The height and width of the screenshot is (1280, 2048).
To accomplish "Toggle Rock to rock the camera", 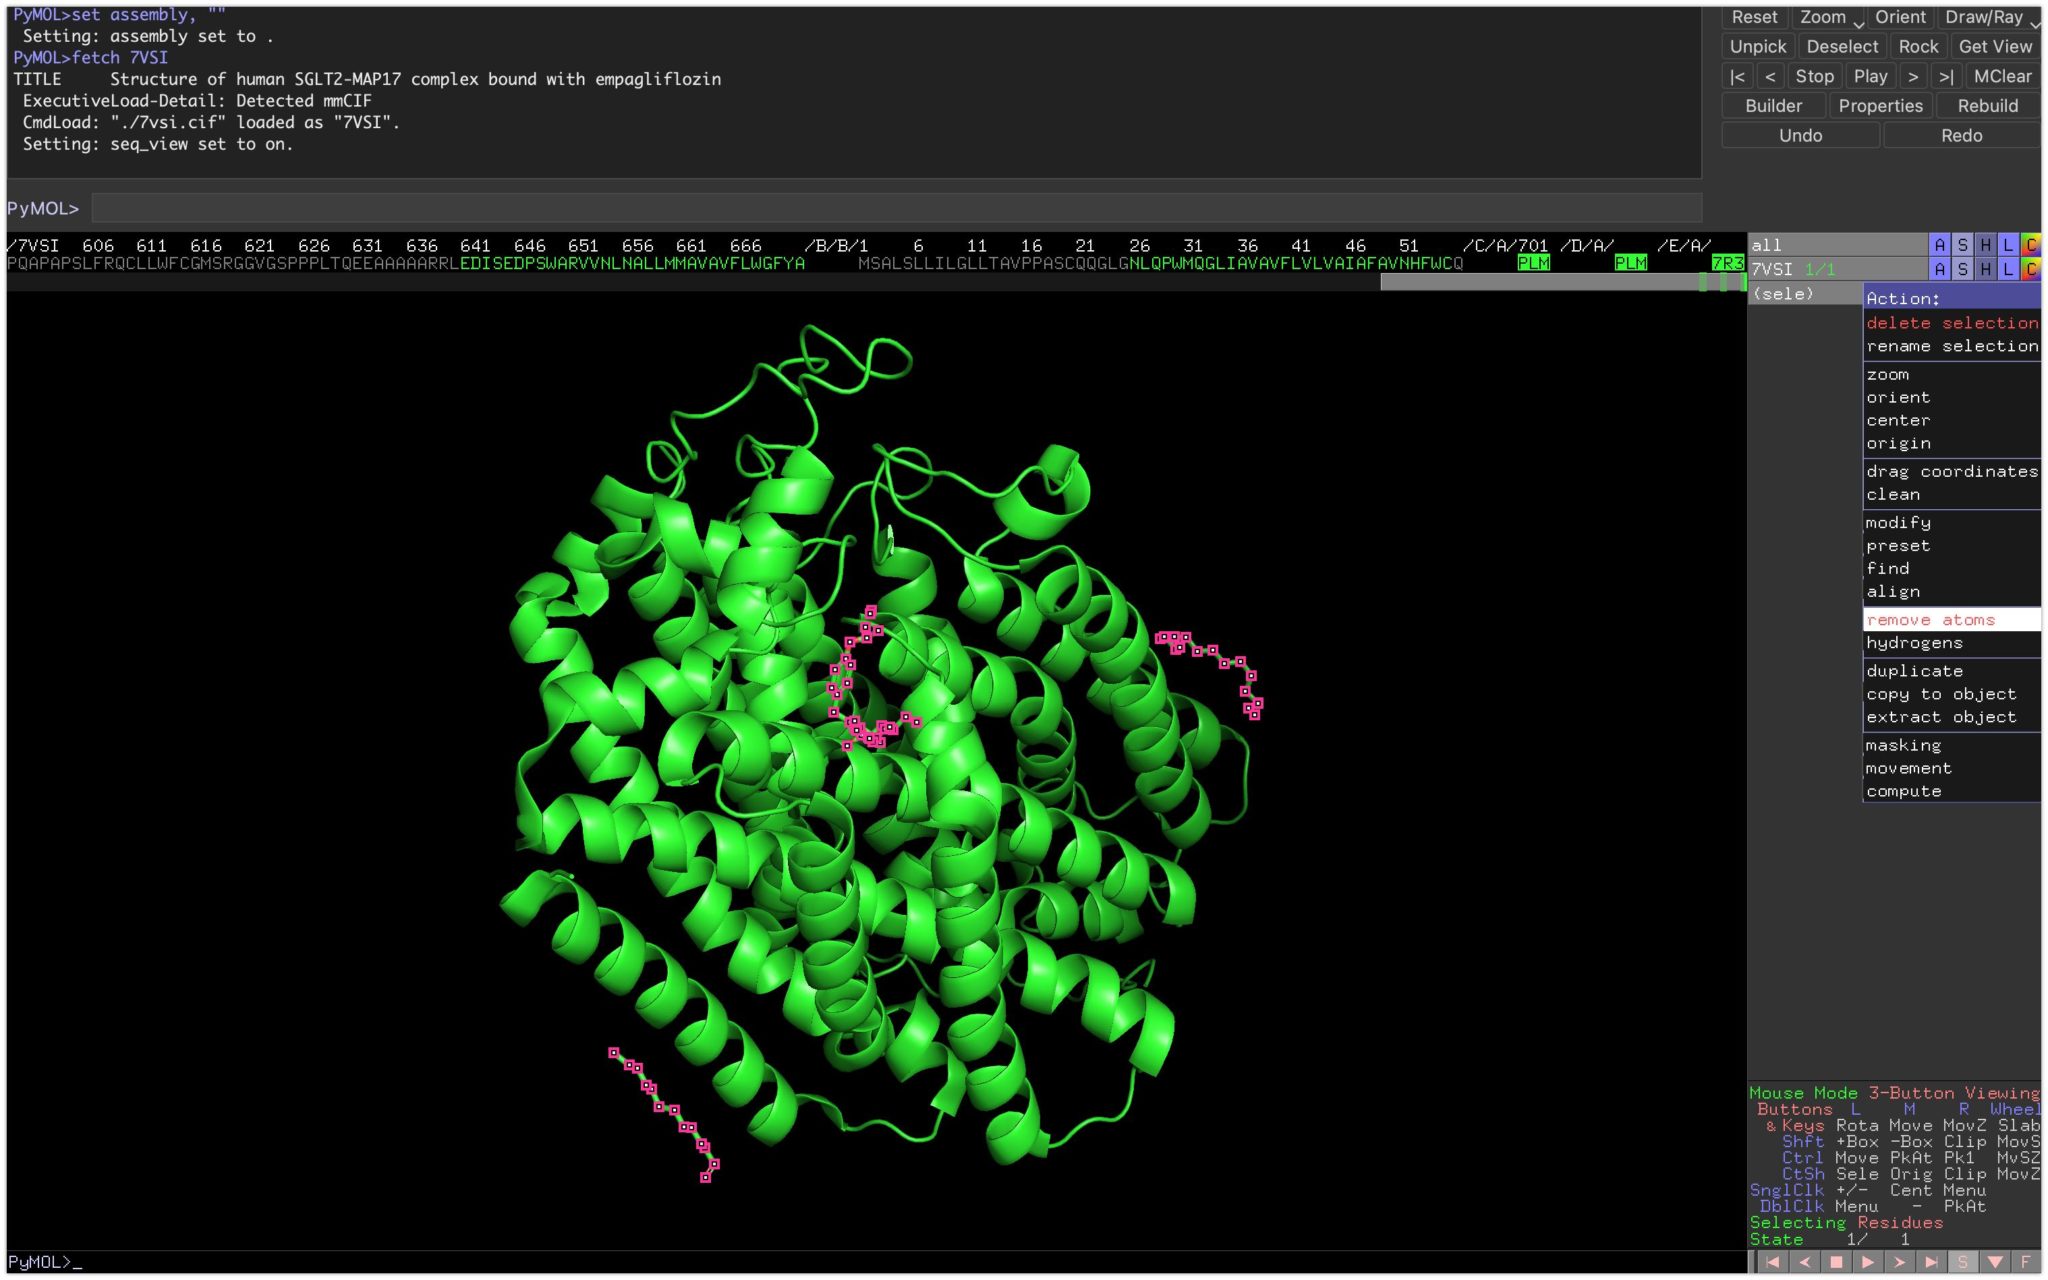I will coord(1919,46).
